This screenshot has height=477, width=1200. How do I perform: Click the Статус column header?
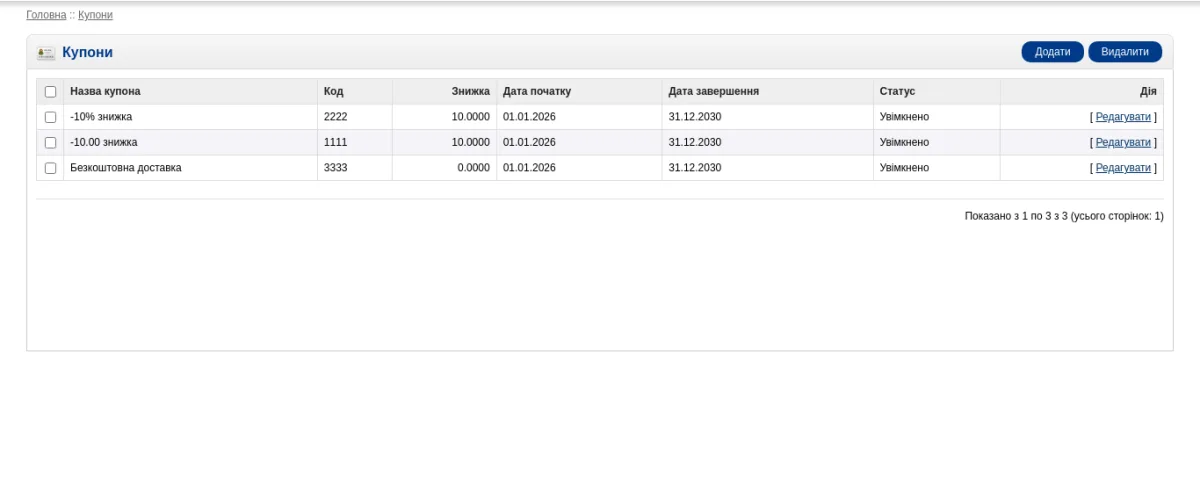[x=897, y=91]
